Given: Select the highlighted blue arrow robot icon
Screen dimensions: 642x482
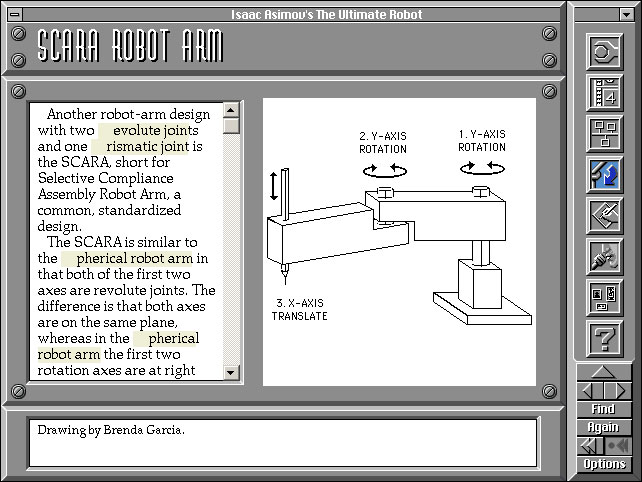Looking at the screenshot, I should coord(604,174).
